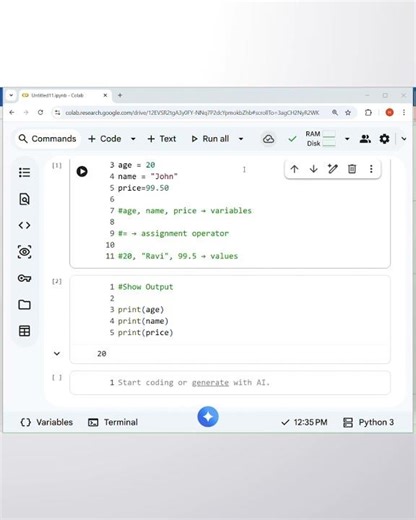The height and width of the screenshot is (520, 416).
Task: Collapse the header with the chevron
Action: [404, 139]
